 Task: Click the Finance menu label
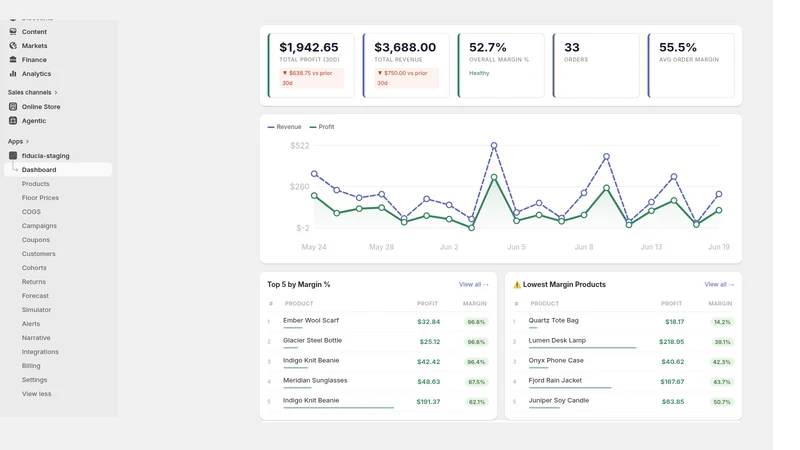pos(34,60)
